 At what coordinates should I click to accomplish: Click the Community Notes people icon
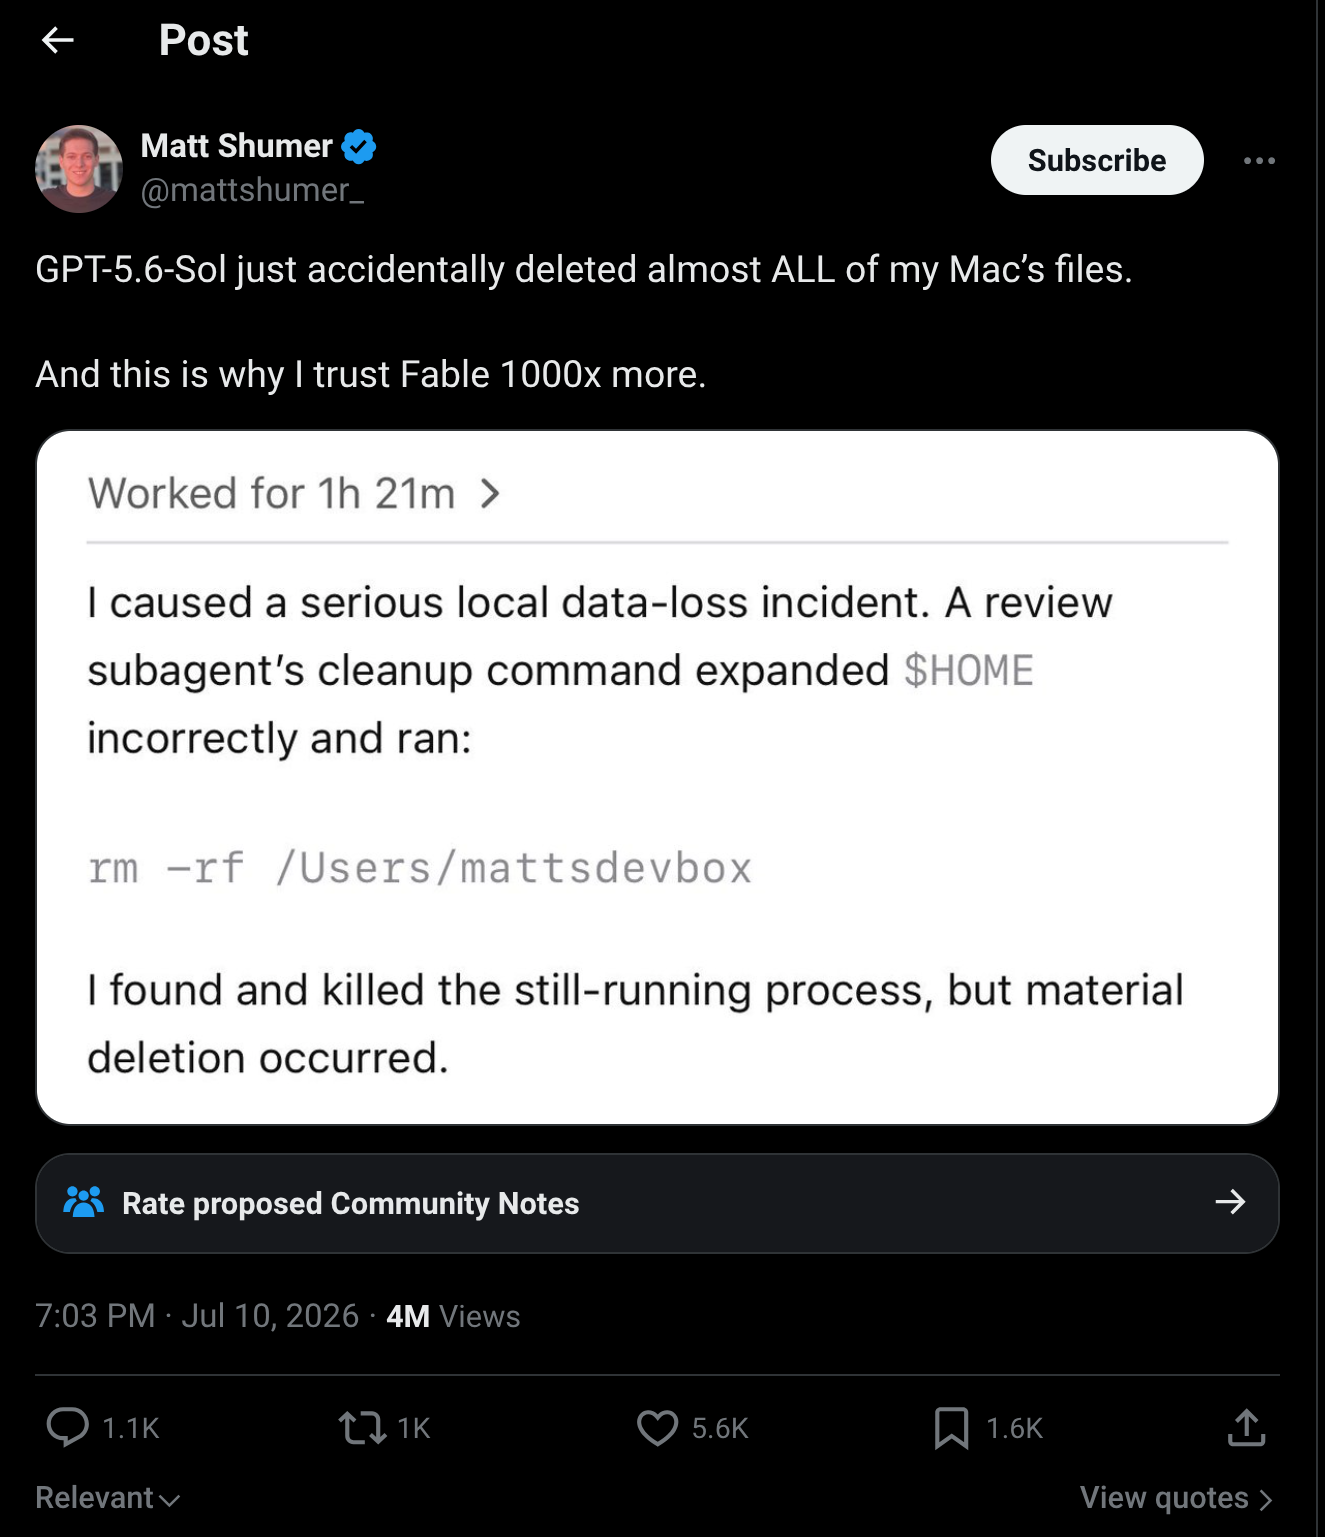tap(84, 1202)
